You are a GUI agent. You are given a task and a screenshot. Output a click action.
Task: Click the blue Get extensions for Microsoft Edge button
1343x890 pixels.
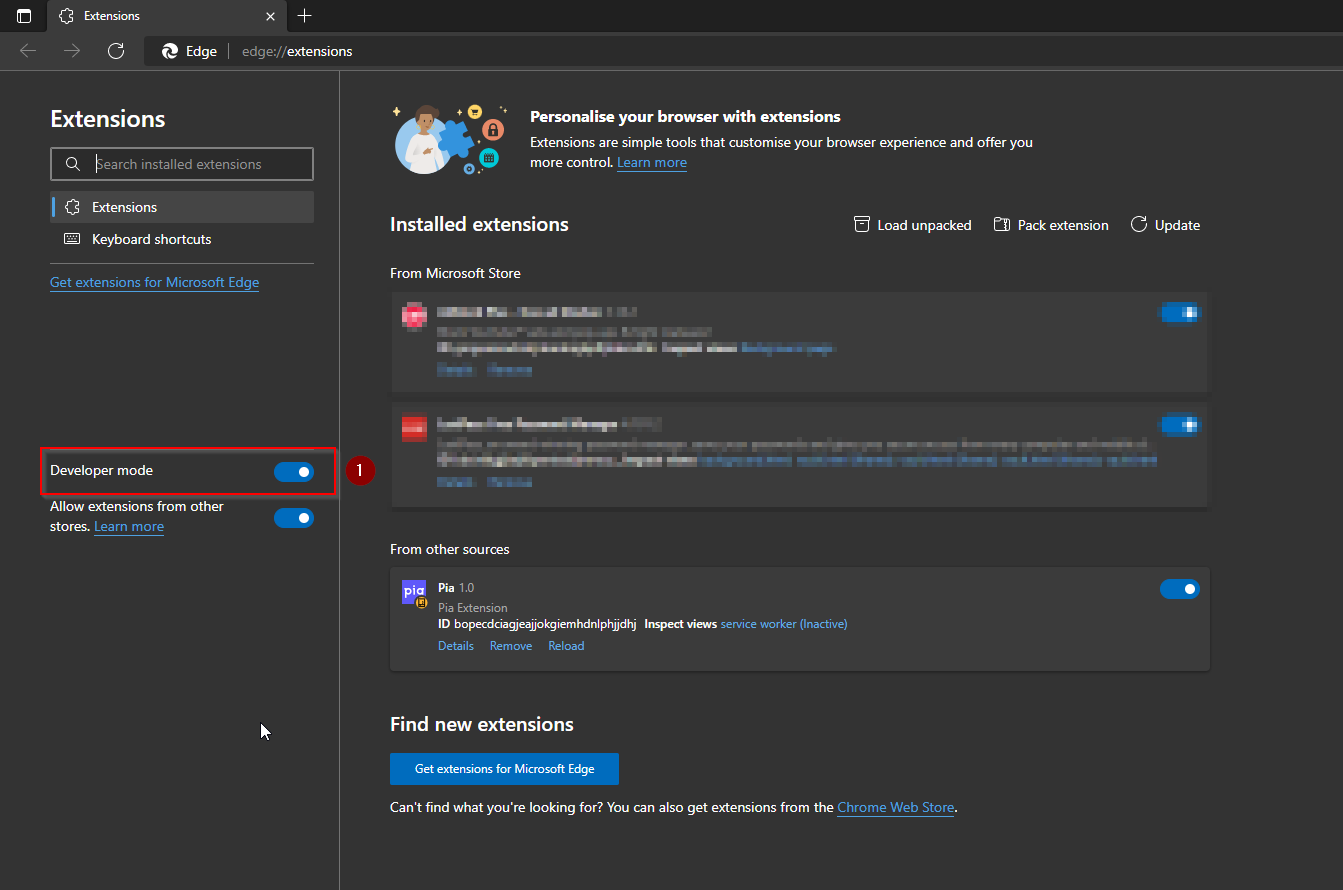point(505,769)
